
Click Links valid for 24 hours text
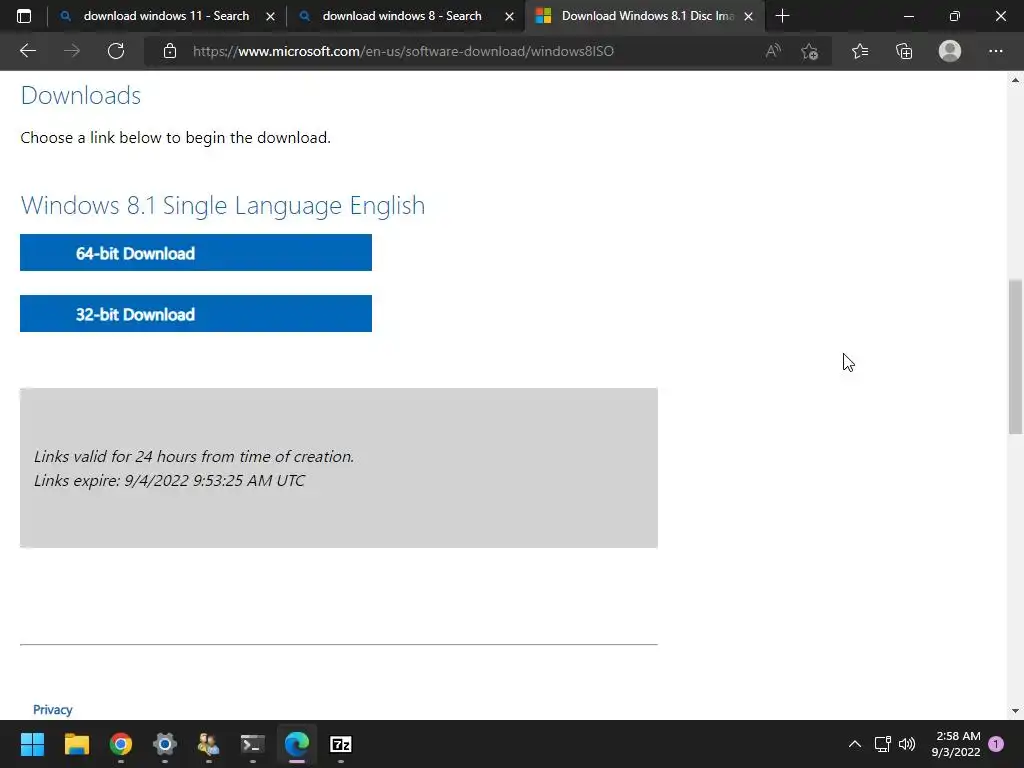pyautogui.click(x=194, y=456)
